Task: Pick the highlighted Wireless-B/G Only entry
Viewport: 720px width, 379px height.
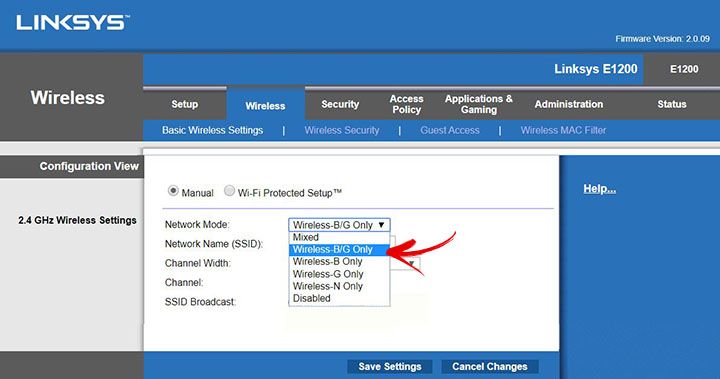Action: [x=339, y=249]
